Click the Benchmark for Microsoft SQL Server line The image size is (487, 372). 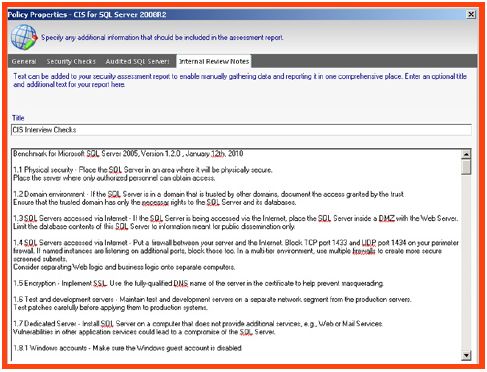pos(128,154)
